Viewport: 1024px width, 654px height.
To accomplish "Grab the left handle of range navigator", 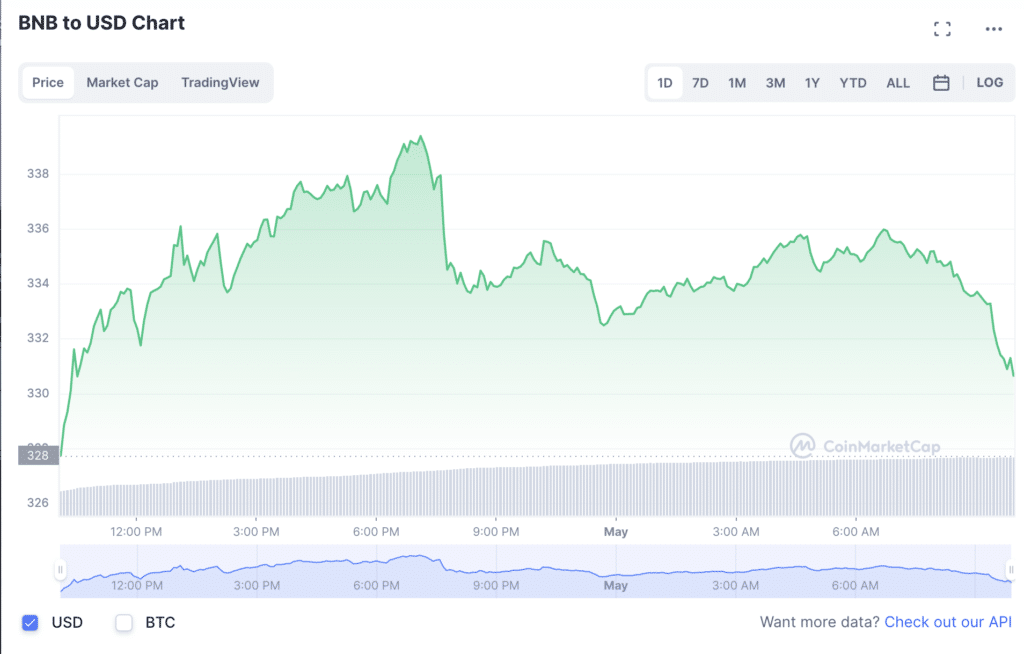I will [x=60, y=570].
